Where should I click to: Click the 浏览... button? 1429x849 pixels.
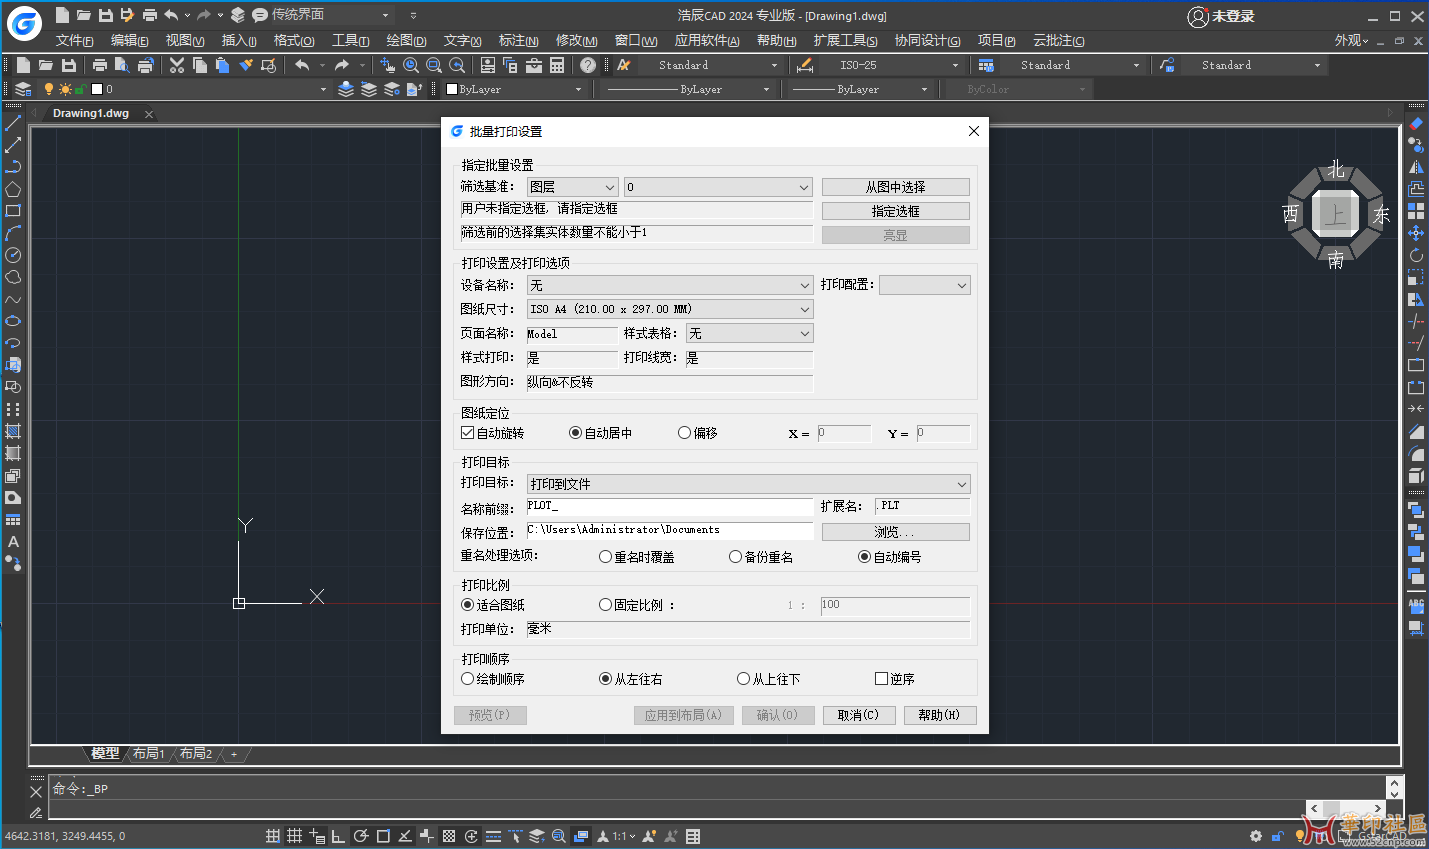pos(896,532)
